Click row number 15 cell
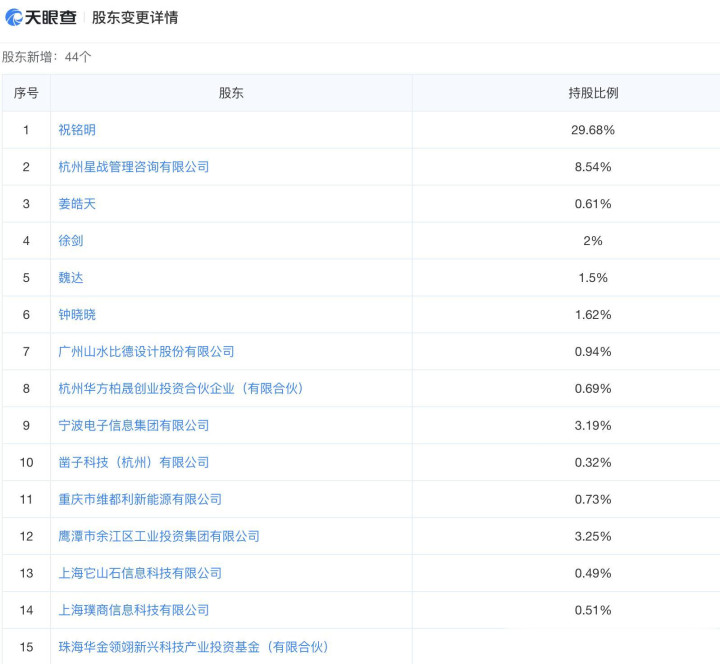 pos(26,647)
